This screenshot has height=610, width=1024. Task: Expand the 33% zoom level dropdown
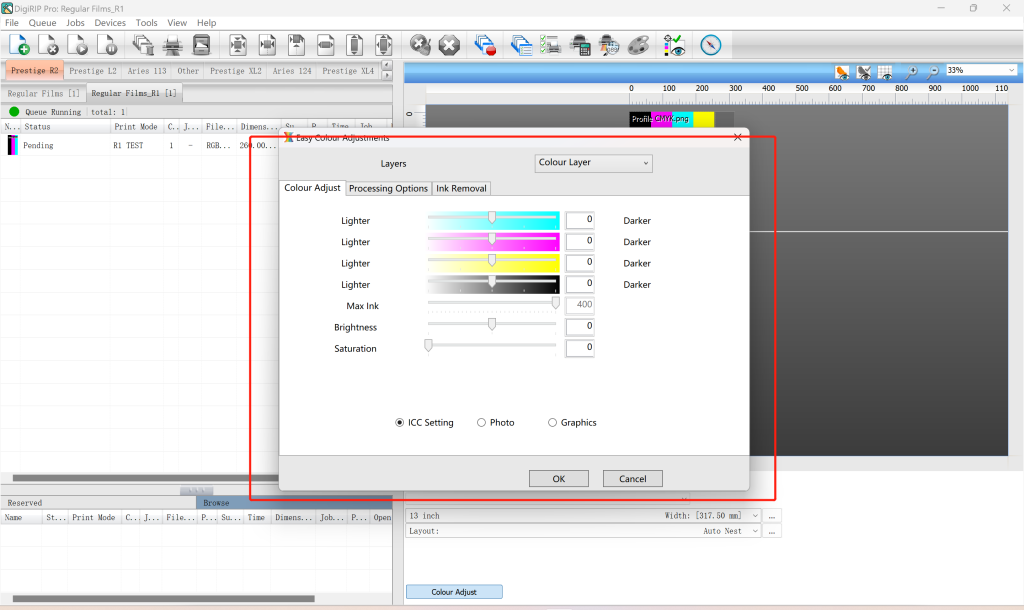tap(1012, 71)
